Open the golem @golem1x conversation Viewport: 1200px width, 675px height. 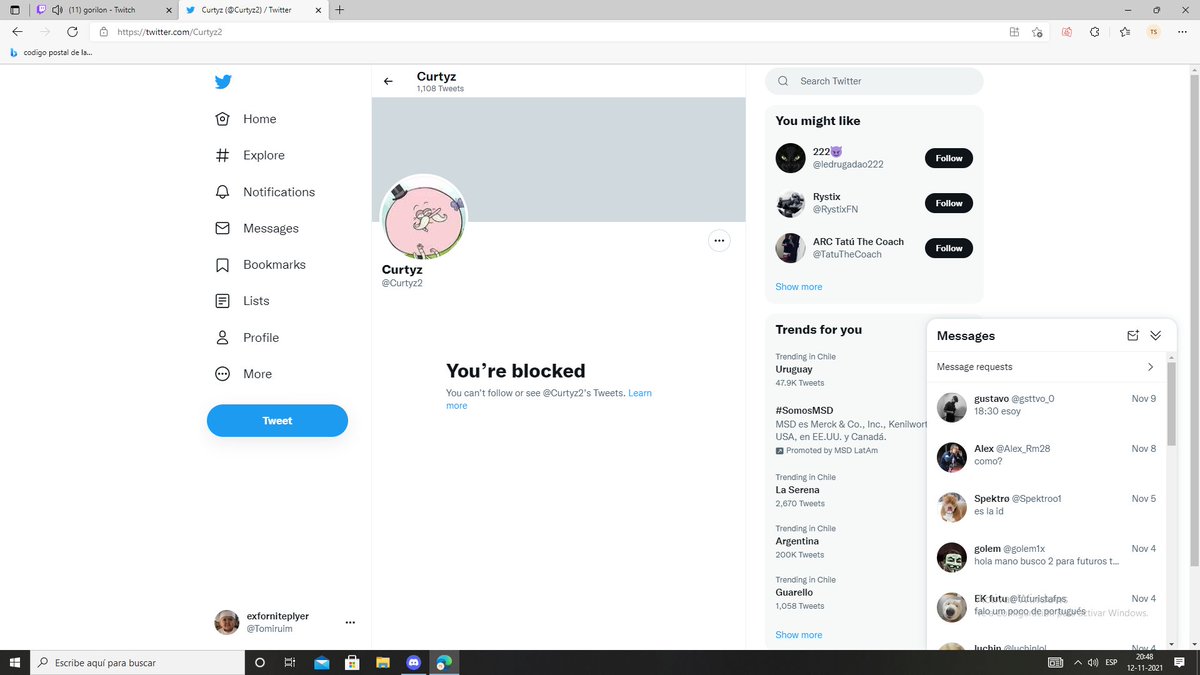(x=1046, y=557)
